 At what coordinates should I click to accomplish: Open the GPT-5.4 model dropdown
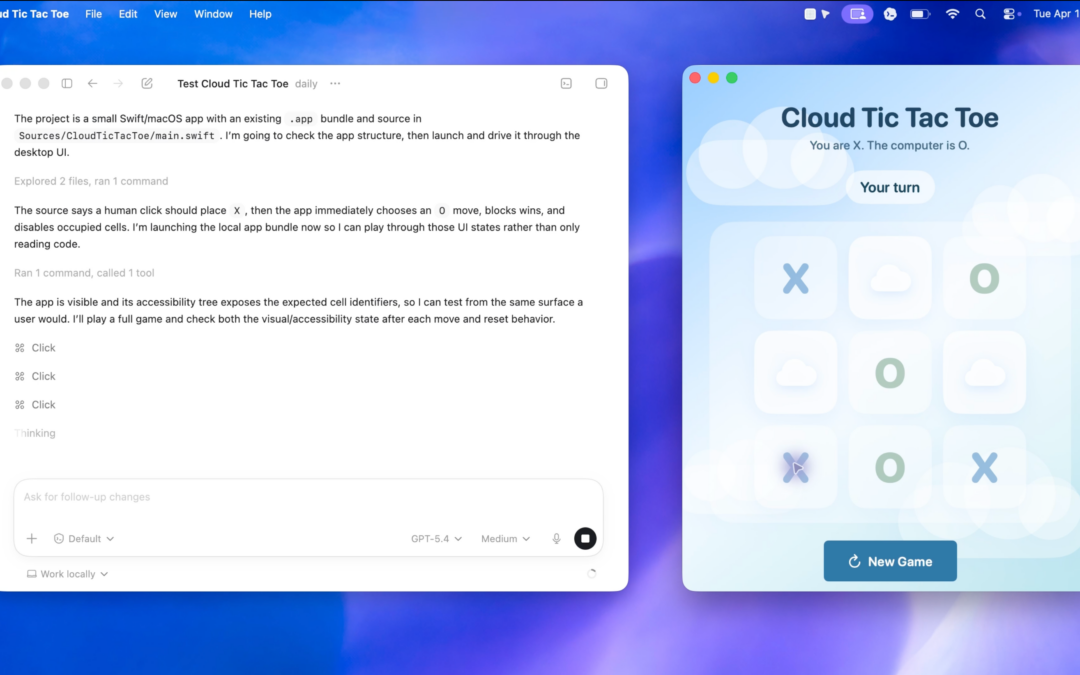click(x=435, y=538)
